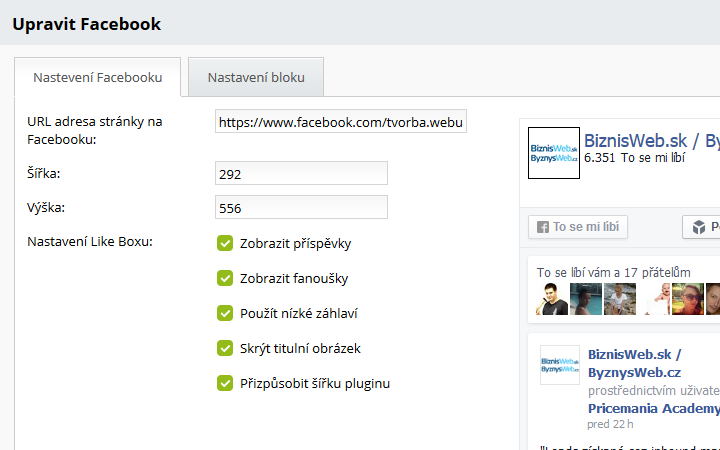Click the Facebook logo icon on like button

(543, 227)
